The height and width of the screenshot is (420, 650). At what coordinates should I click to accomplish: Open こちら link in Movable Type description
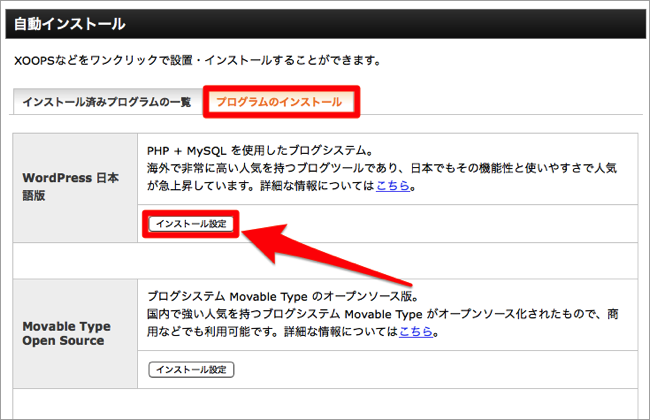point(416,332)
